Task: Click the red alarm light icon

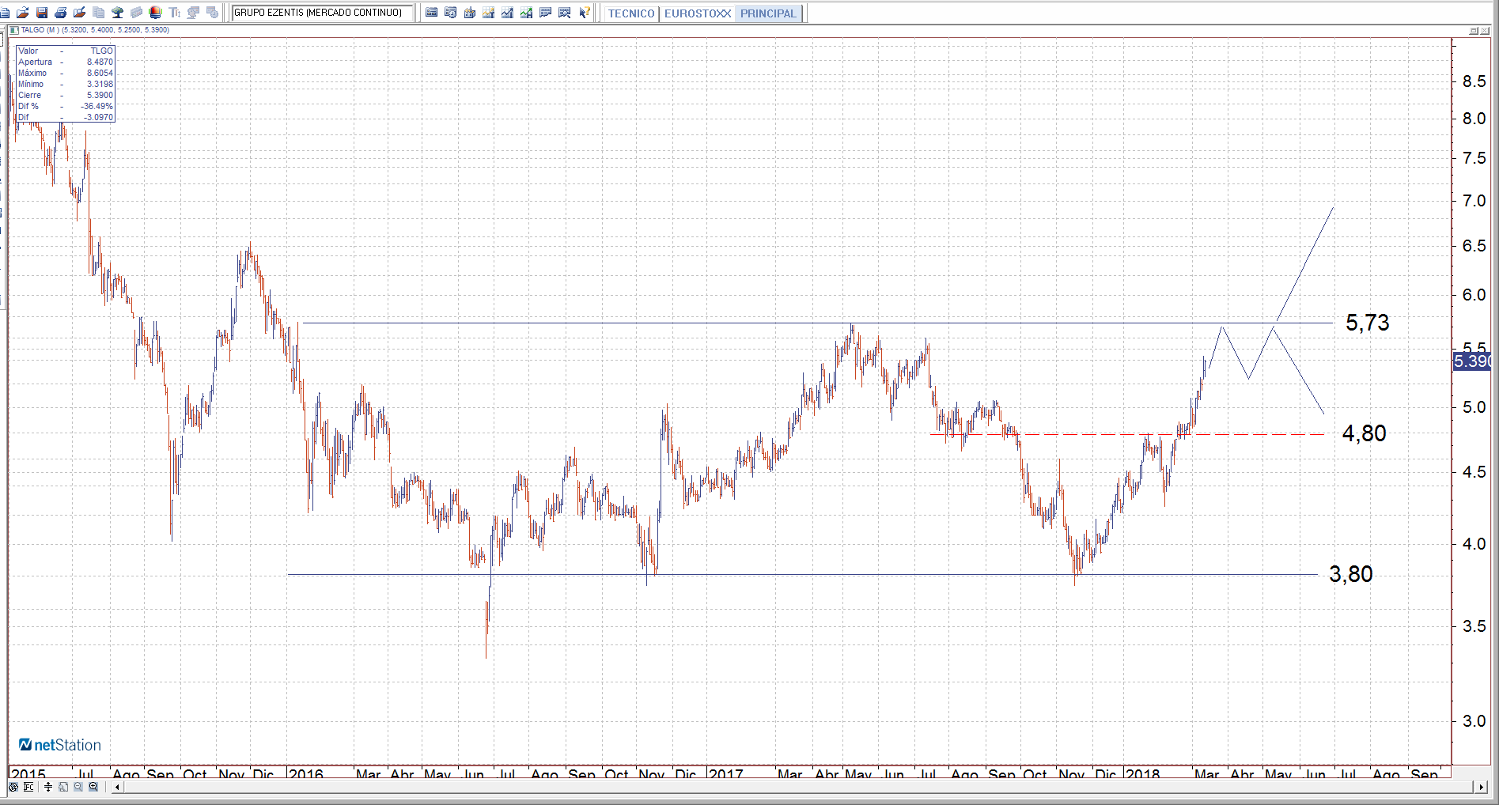Action: tap(154, 13)
